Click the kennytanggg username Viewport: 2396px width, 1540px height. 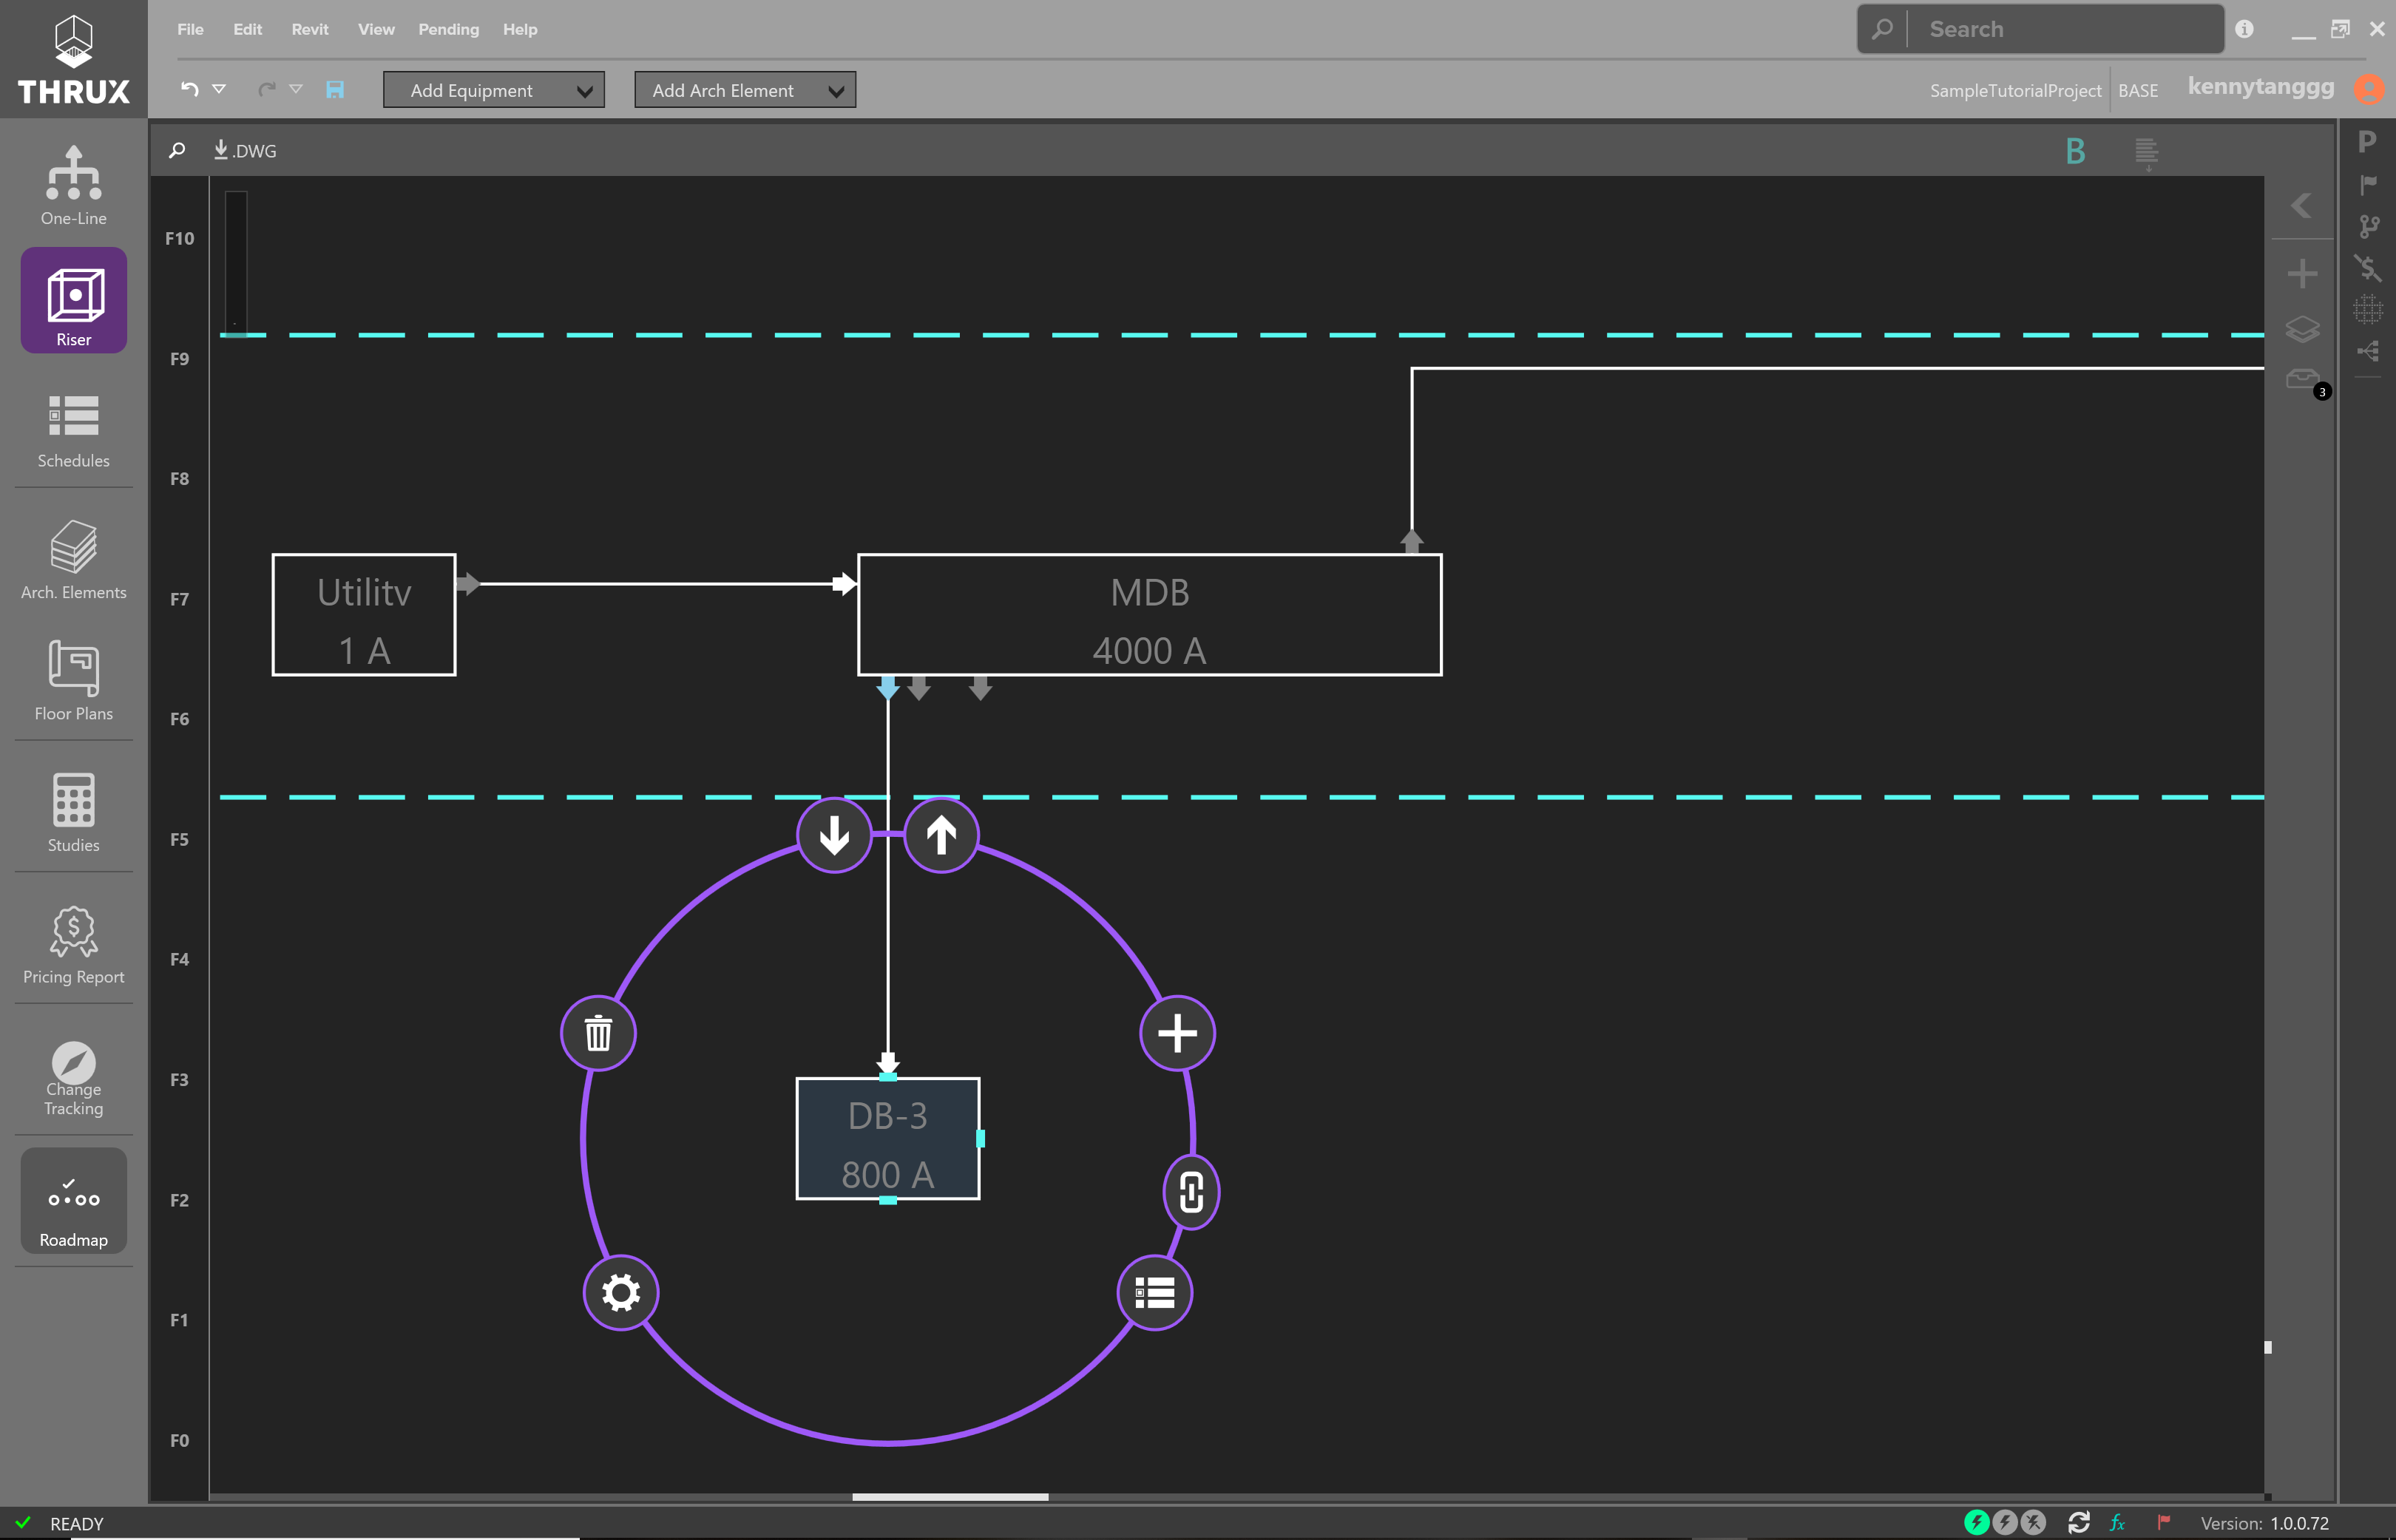point(2260,87)
